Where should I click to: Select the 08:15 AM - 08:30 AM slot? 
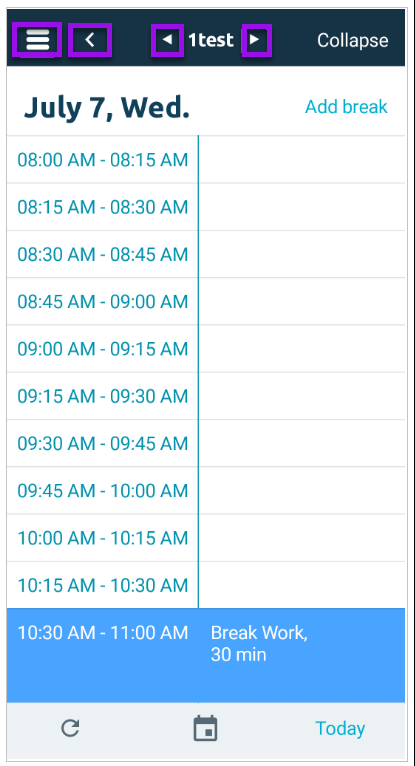pyautogui.click(x=206, y=207)
